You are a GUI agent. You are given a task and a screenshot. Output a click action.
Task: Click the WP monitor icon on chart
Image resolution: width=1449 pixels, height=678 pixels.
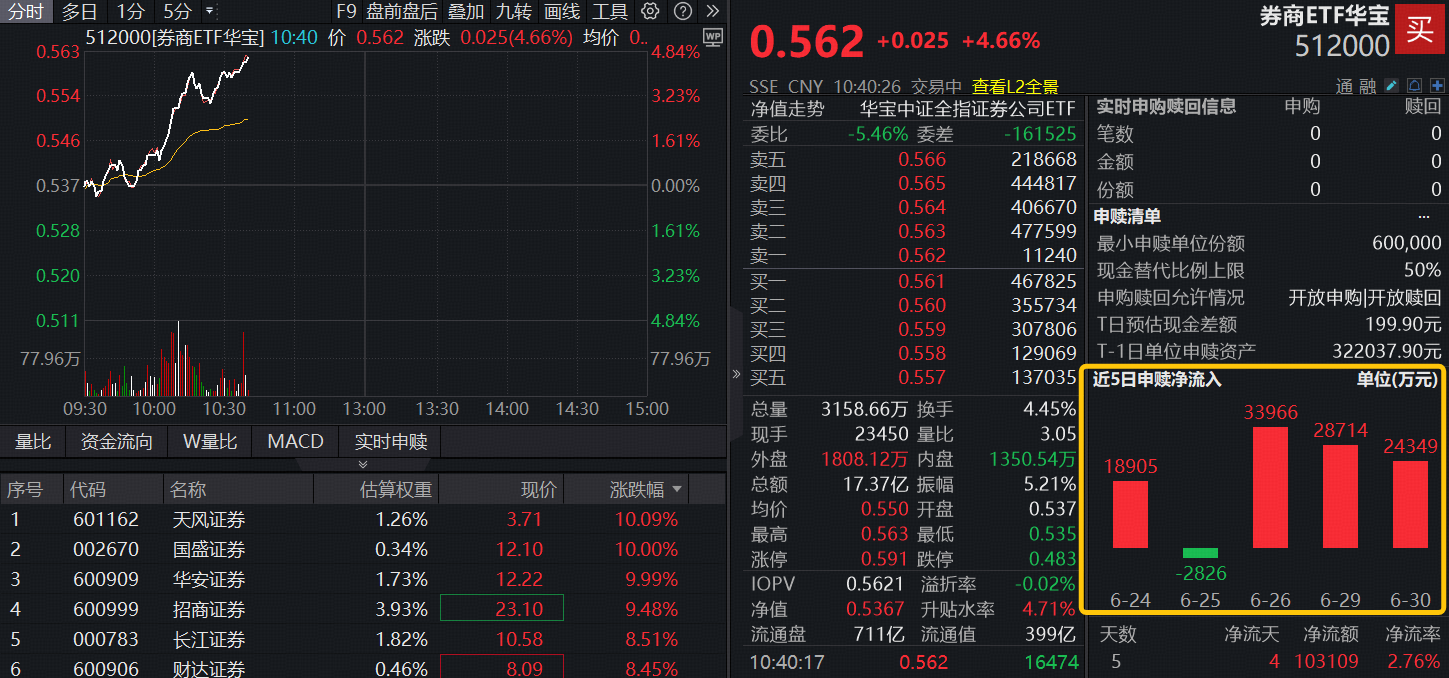coord(712,37)
